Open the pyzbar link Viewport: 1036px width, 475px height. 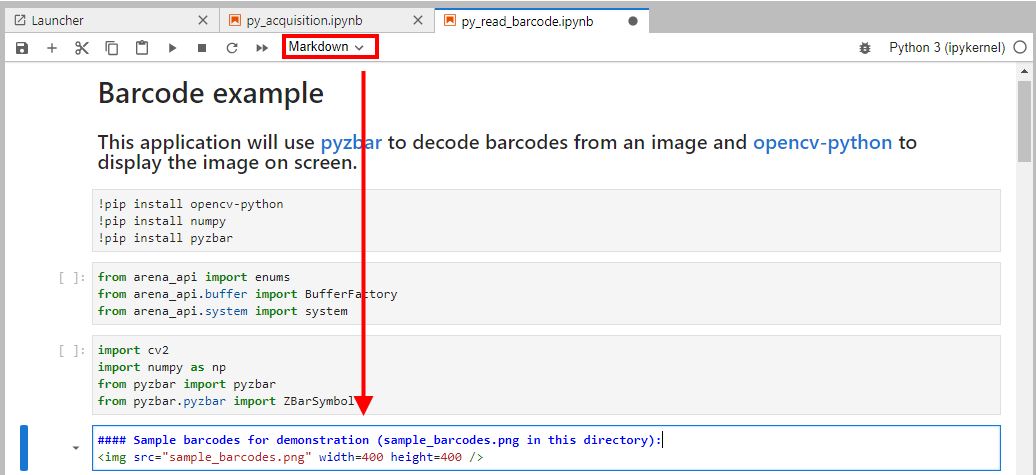[351, 142]
